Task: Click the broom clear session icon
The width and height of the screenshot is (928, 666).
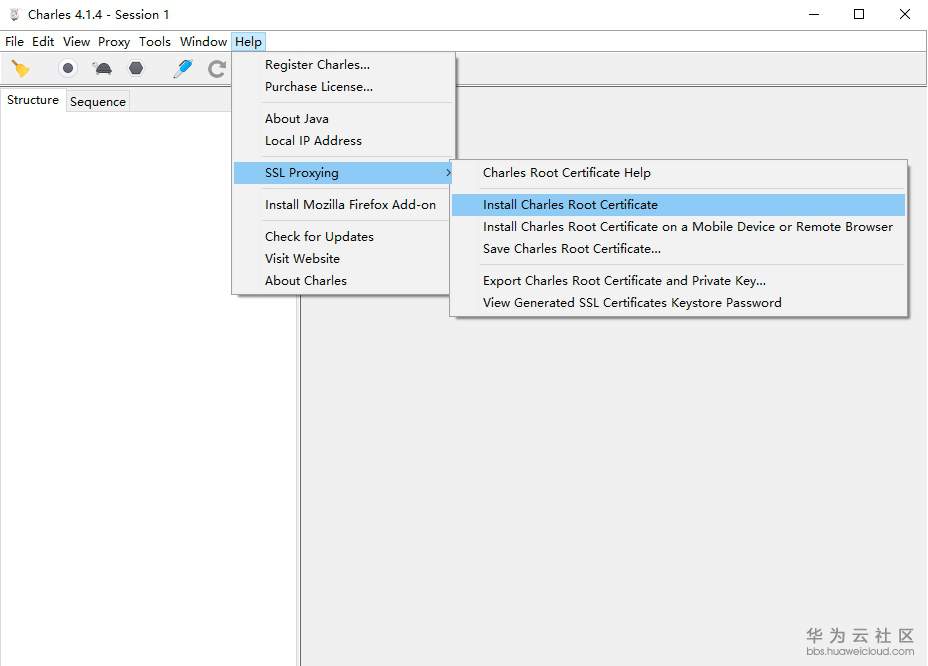Action: click(20, 69)
